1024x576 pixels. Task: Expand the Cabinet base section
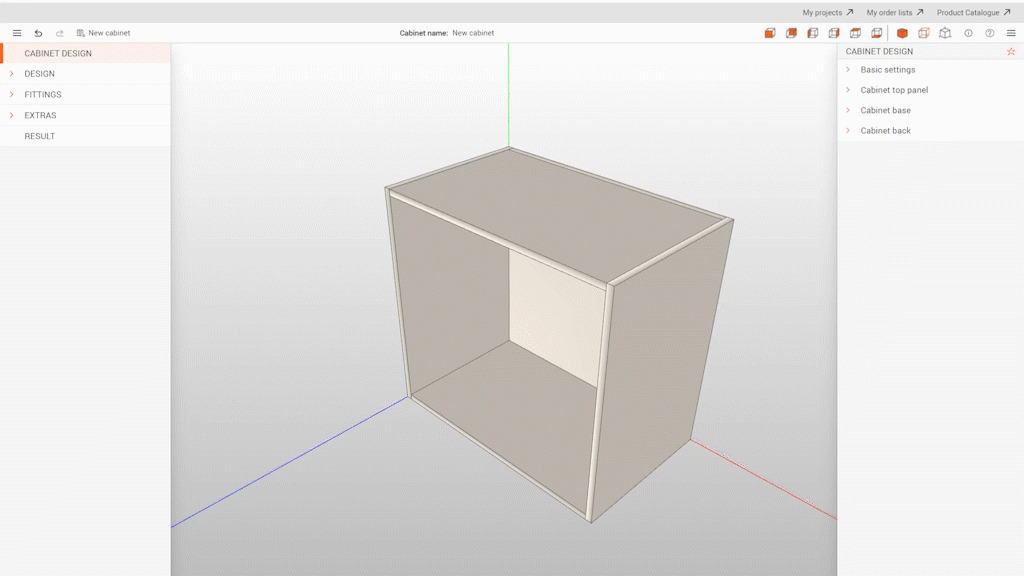click(884, 110)
